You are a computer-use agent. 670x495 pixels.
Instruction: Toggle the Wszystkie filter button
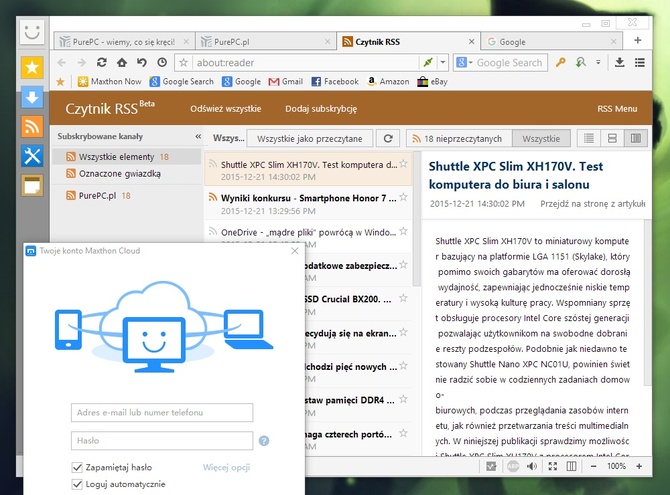[541, 138]
